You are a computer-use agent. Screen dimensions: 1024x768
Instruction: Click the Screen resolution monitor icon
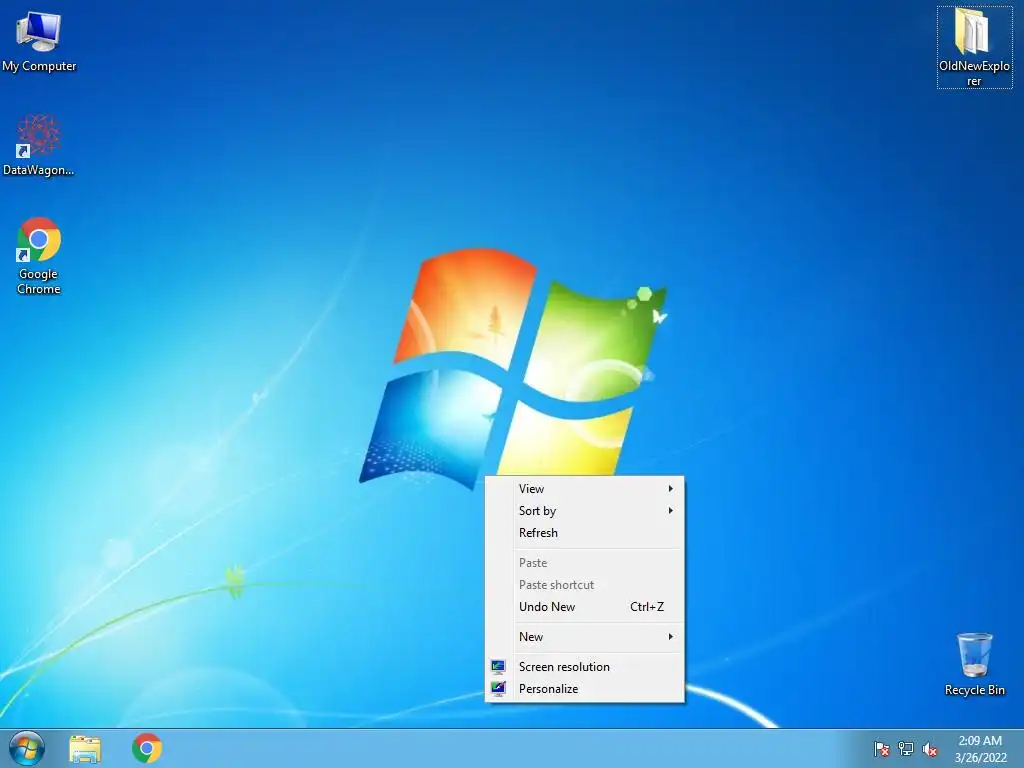tap(498, 667)
